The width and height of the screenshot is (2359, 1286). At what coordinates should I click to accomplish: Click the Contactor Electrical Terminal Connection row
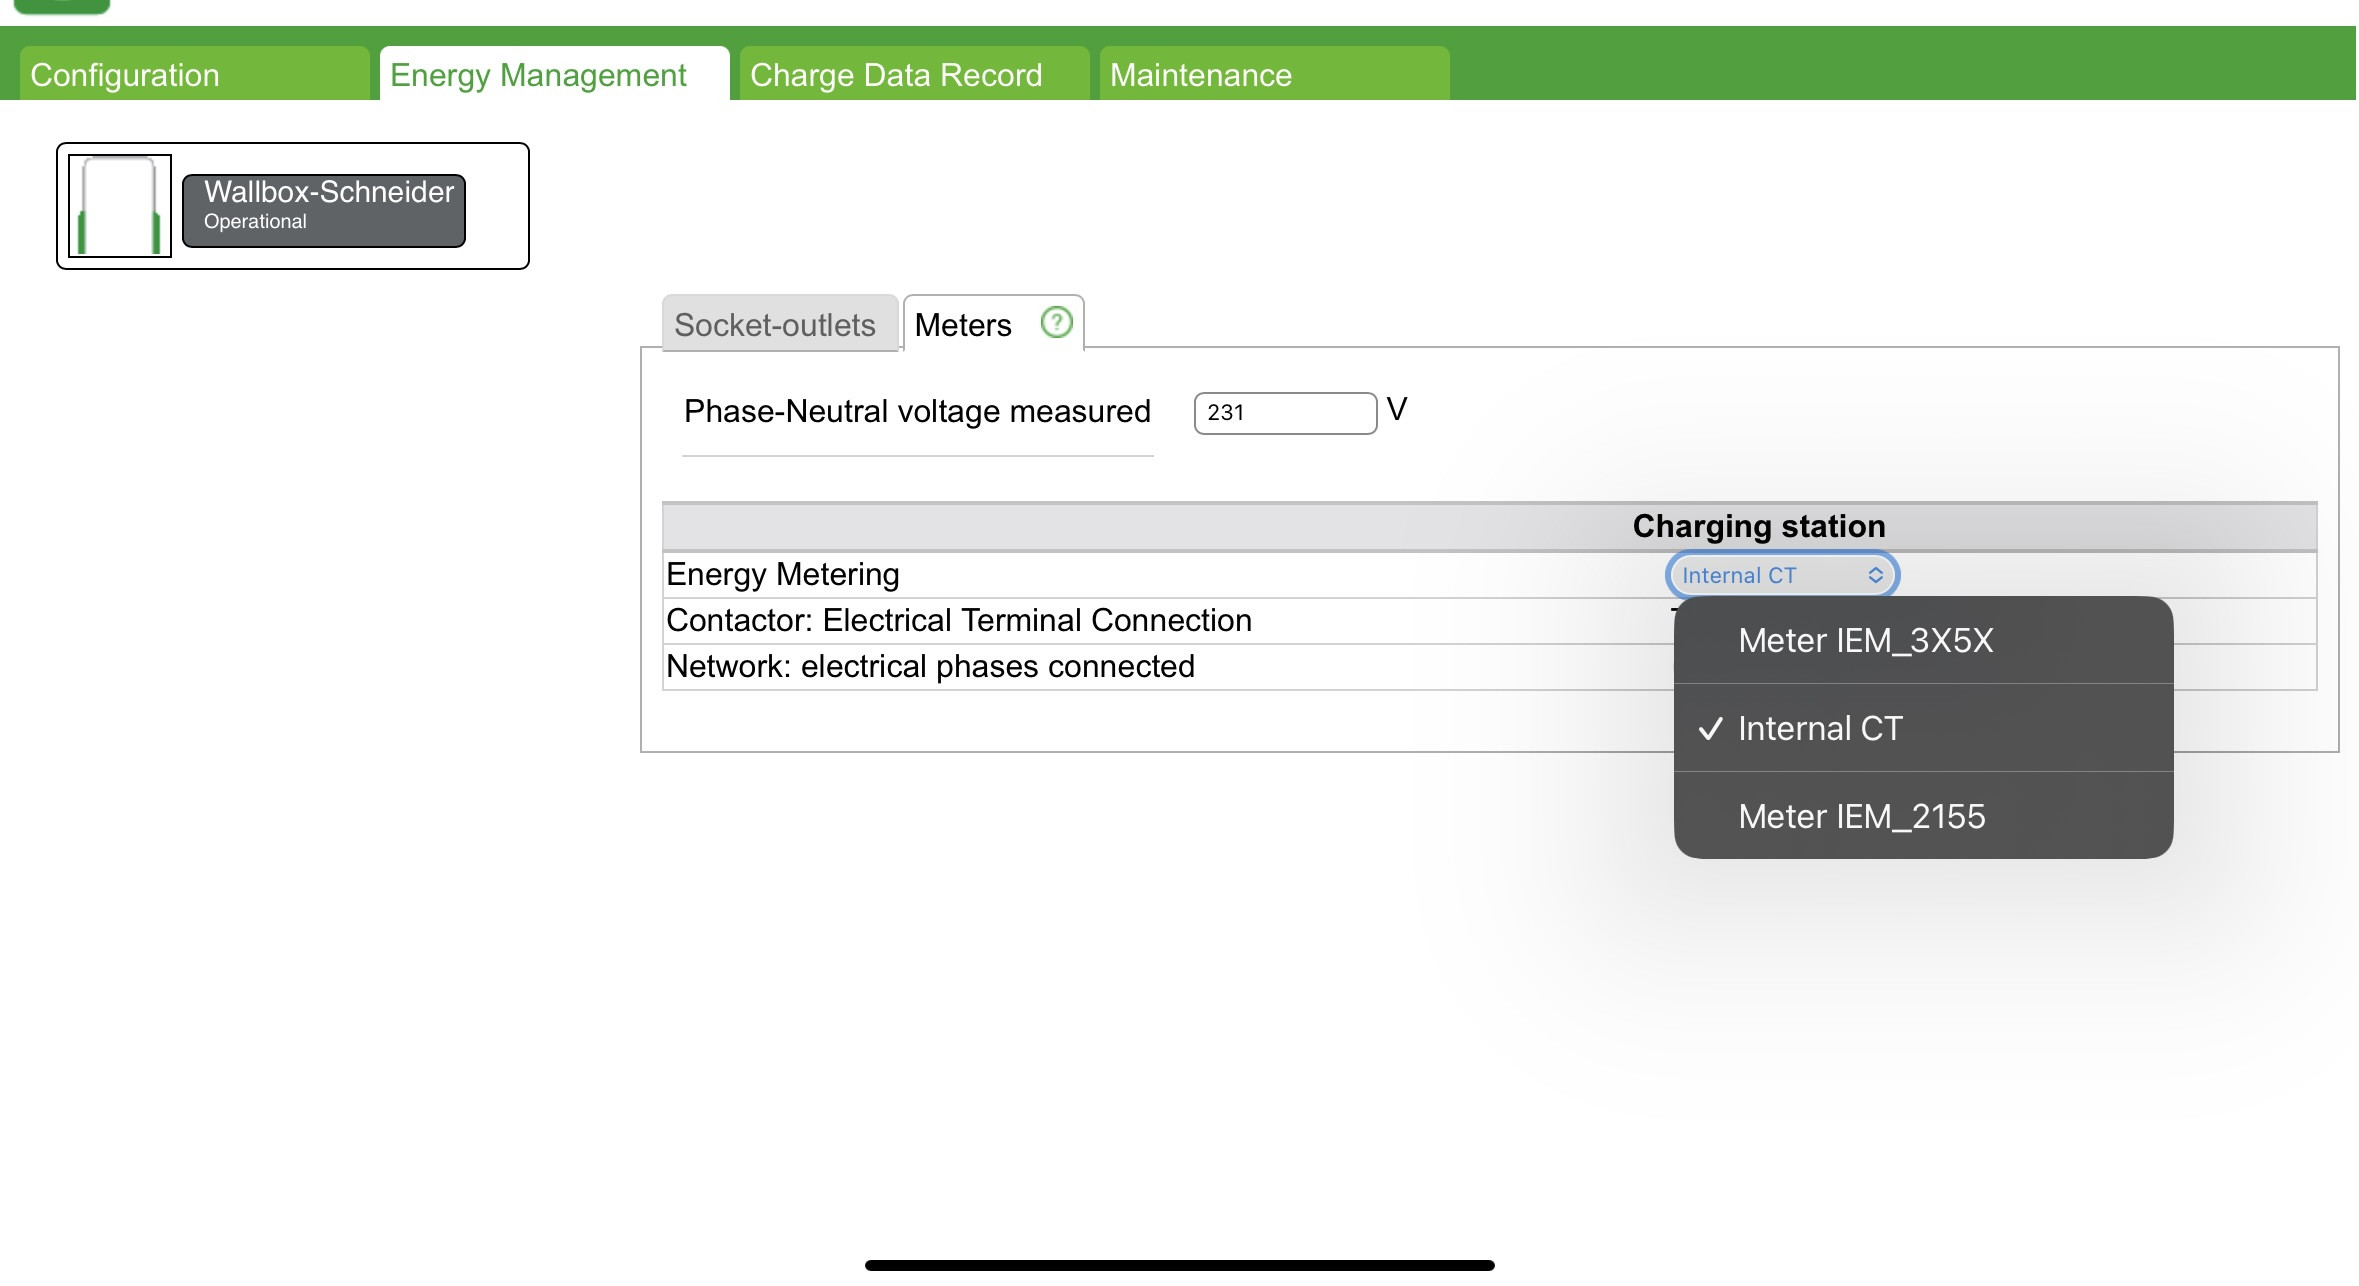point(958,620)
